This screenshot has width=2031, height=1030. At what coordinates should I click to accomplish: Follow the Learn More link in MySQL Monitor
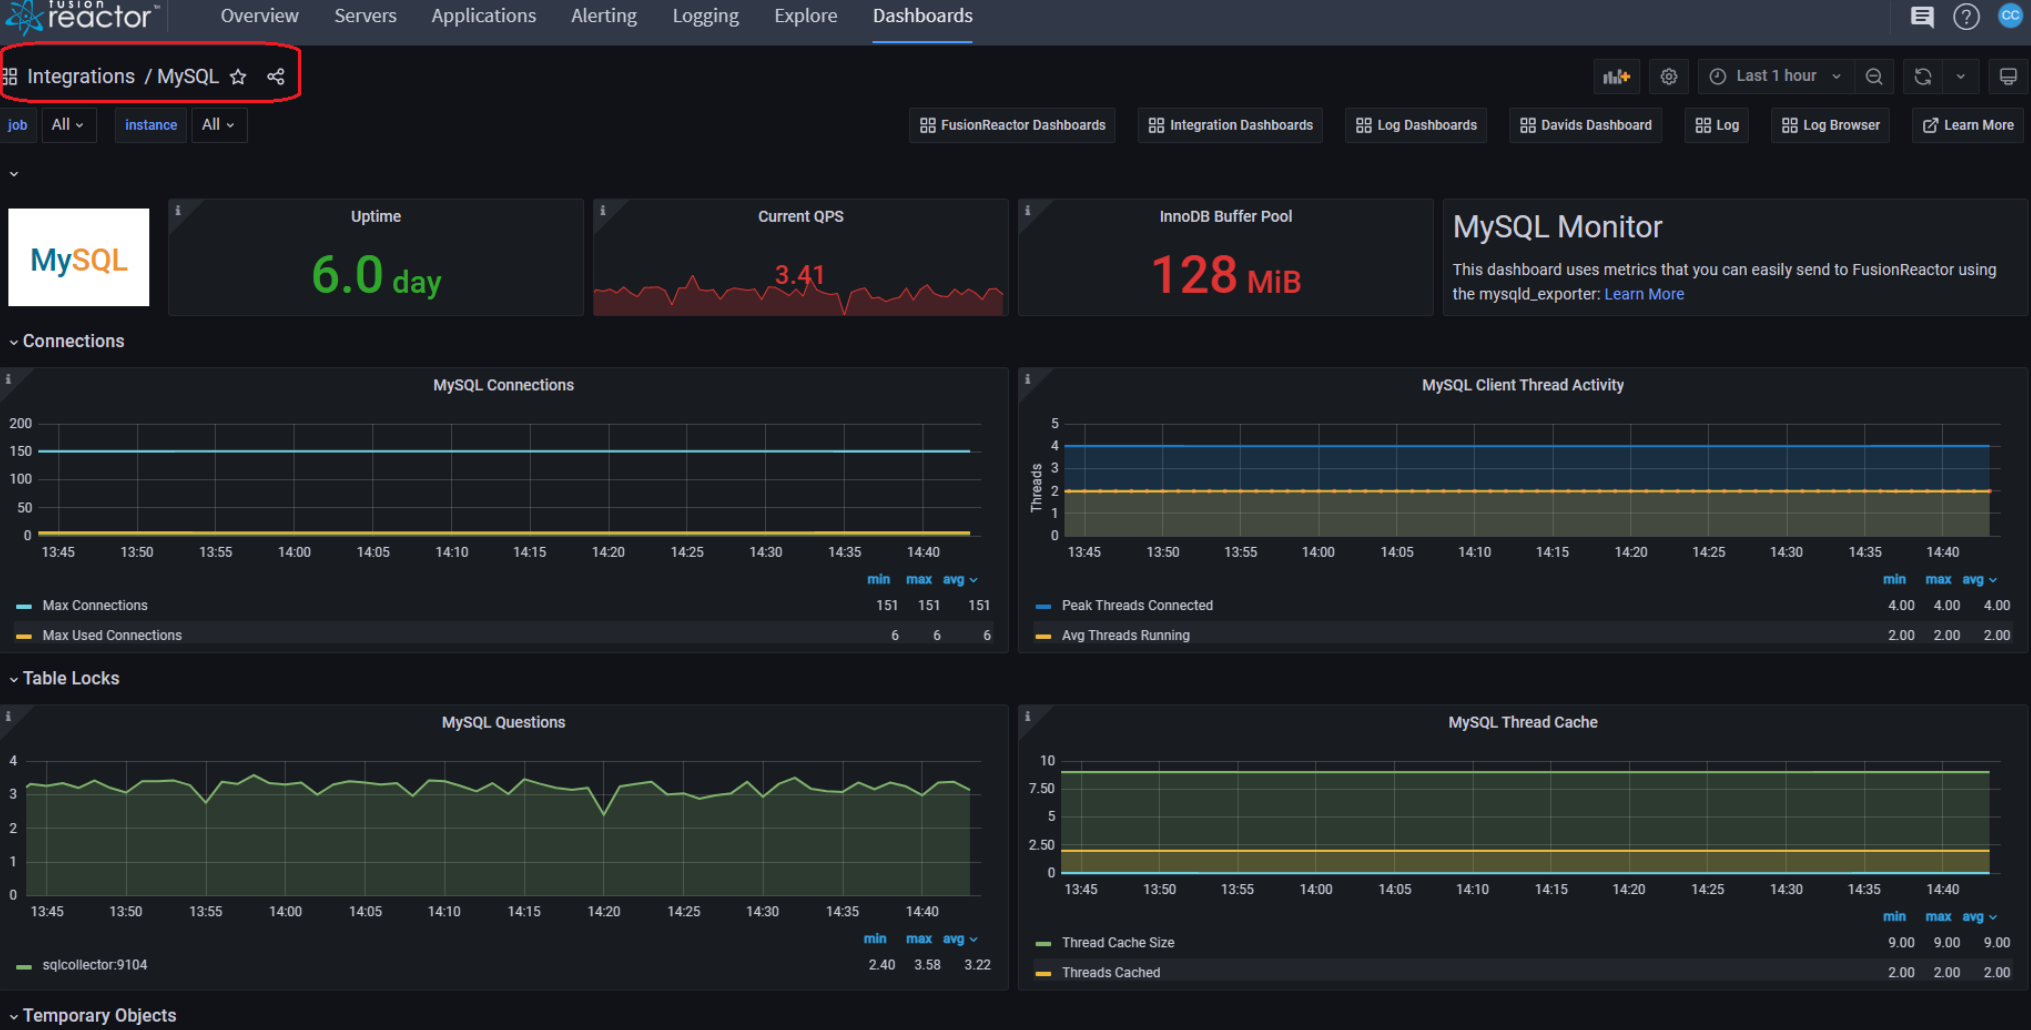pyautogui.click(x=1644, y=294)
